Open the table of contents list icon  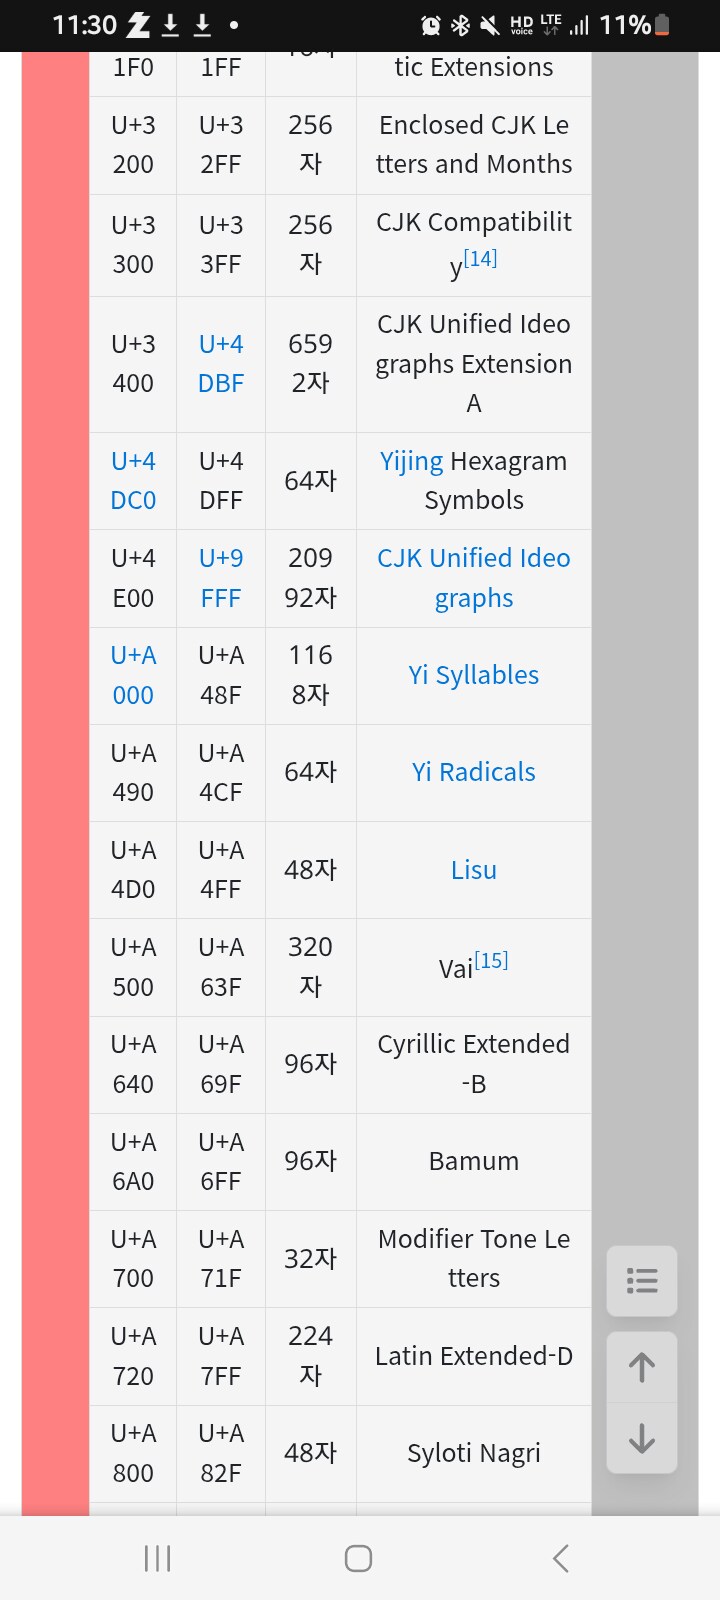point(642,1280)
